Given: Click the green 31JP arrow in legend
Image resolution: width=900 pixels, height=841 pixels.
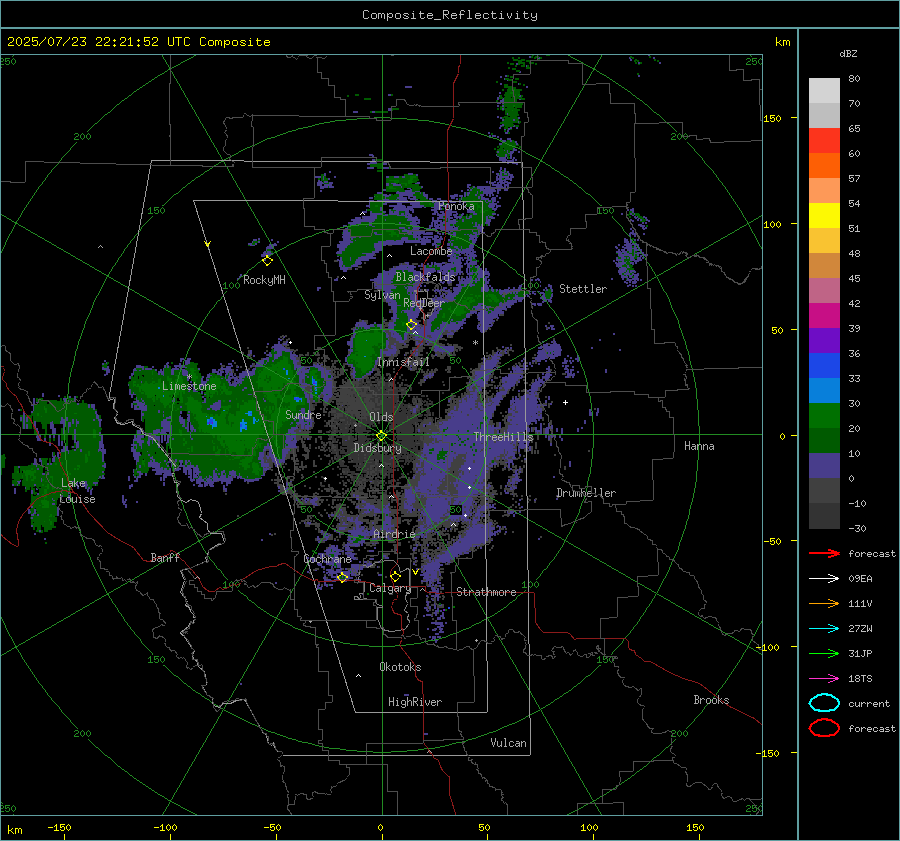Looking at the screenshot, I should (824, 653).
